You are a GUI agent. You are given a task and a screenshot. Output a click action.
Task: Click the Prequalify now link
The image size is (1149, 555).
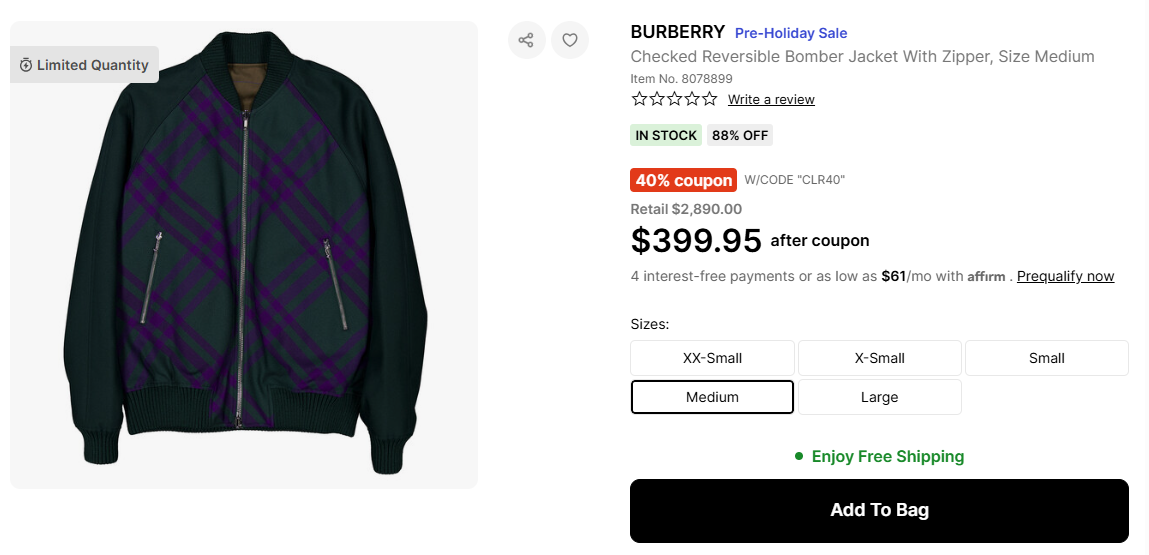[1065, 276]
